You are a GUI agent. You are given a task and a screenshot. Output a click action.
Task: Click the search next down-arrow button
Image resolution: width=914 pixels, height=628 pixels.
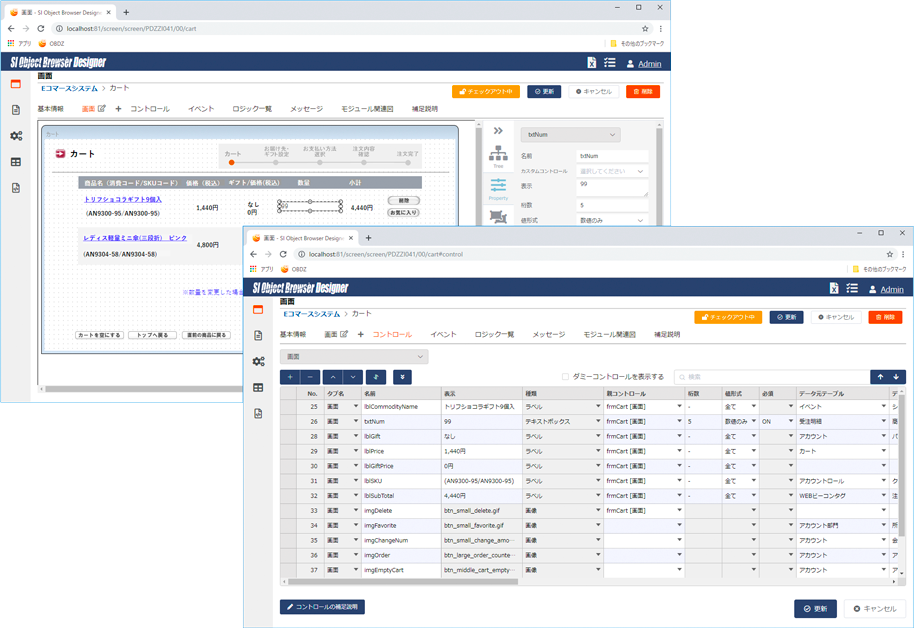896,377
